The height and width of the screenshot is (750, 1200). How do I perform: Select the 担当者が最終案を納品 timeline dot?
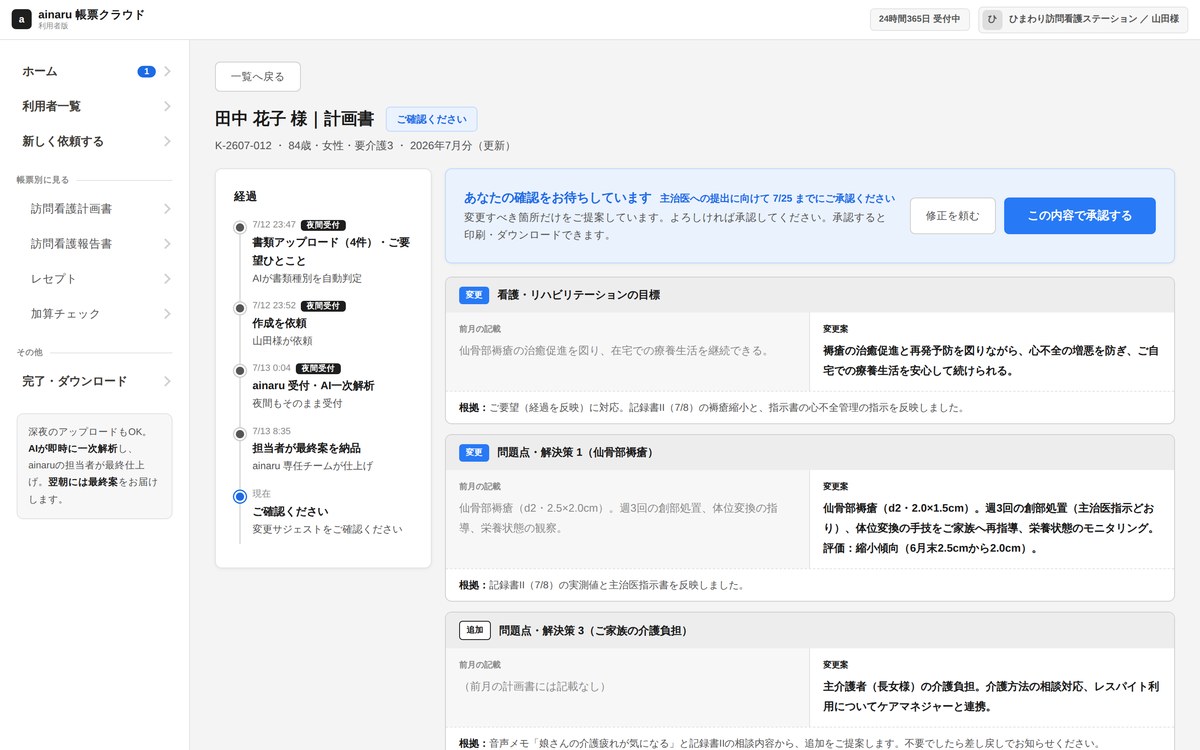tap(240, 434)
